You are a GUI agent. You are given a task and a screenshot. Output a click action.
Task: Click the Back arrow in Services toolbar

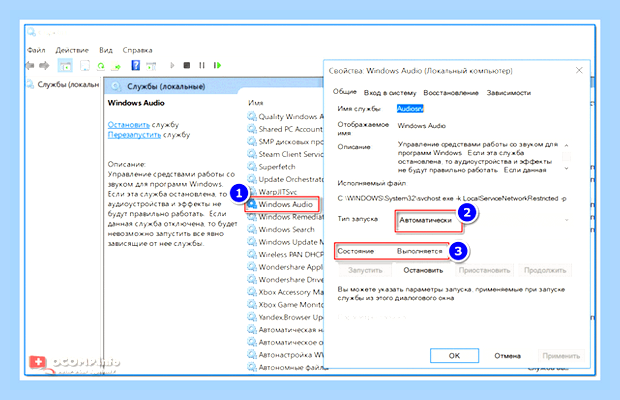(x=30, y=65)
